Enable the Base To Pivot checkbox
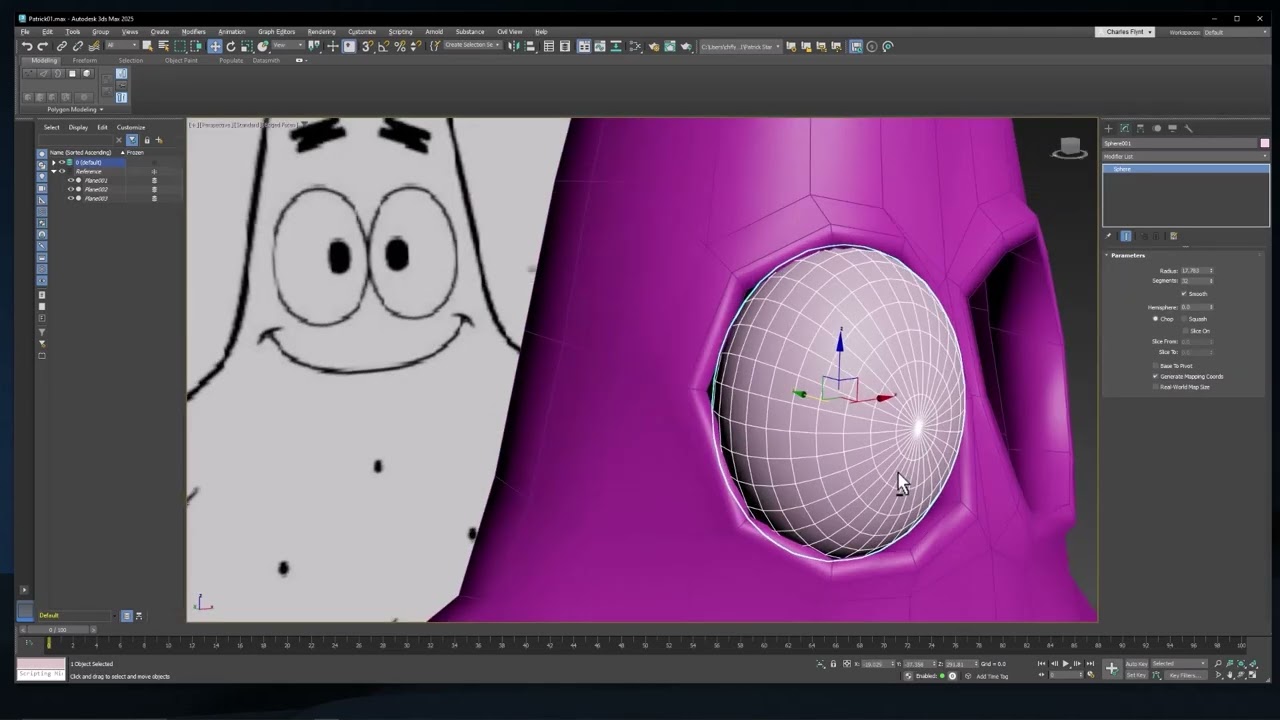The image size is (1280, 720). [1156, 366]
